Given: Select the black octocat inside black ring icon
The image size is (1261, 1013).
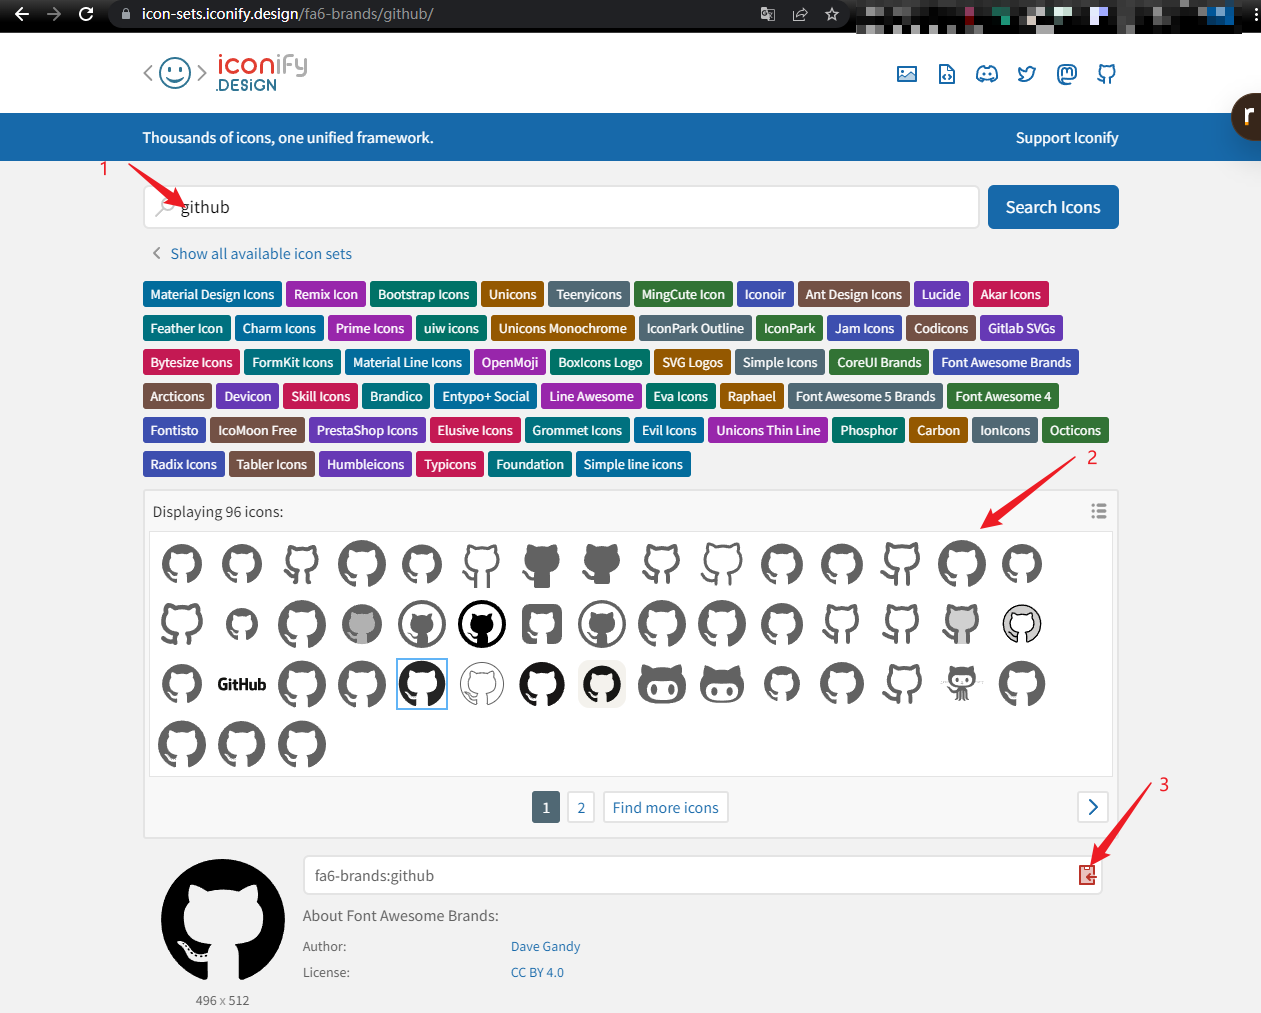Looking at the screenshot, I should pyautogui.click(x=482, y=624).
